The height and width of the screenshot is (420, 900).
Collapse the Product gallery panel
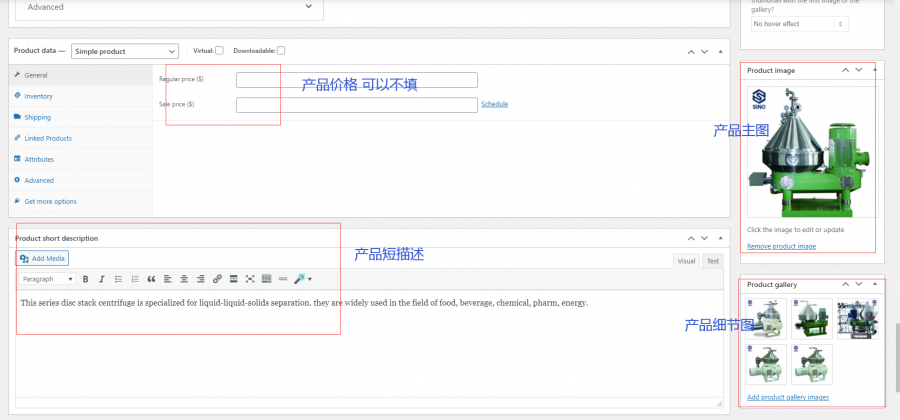click(875, 284)
